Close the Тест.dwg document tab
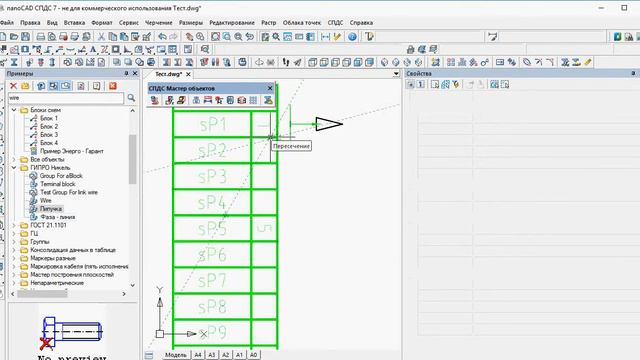This screenshot has width=640, height=360. click(x=188, y=74)
